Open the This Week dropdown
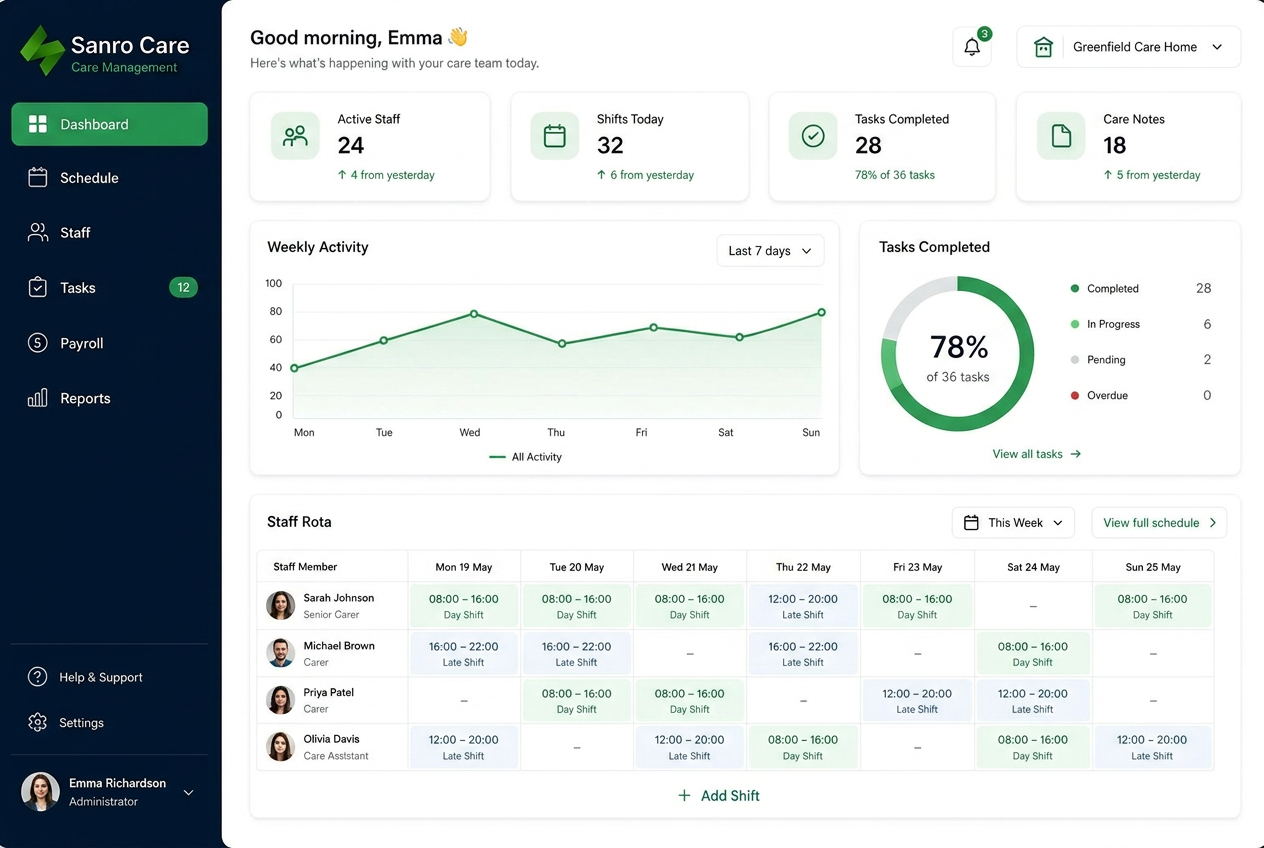Viewport: 1264px width, 848px height. pos(1013,523)
